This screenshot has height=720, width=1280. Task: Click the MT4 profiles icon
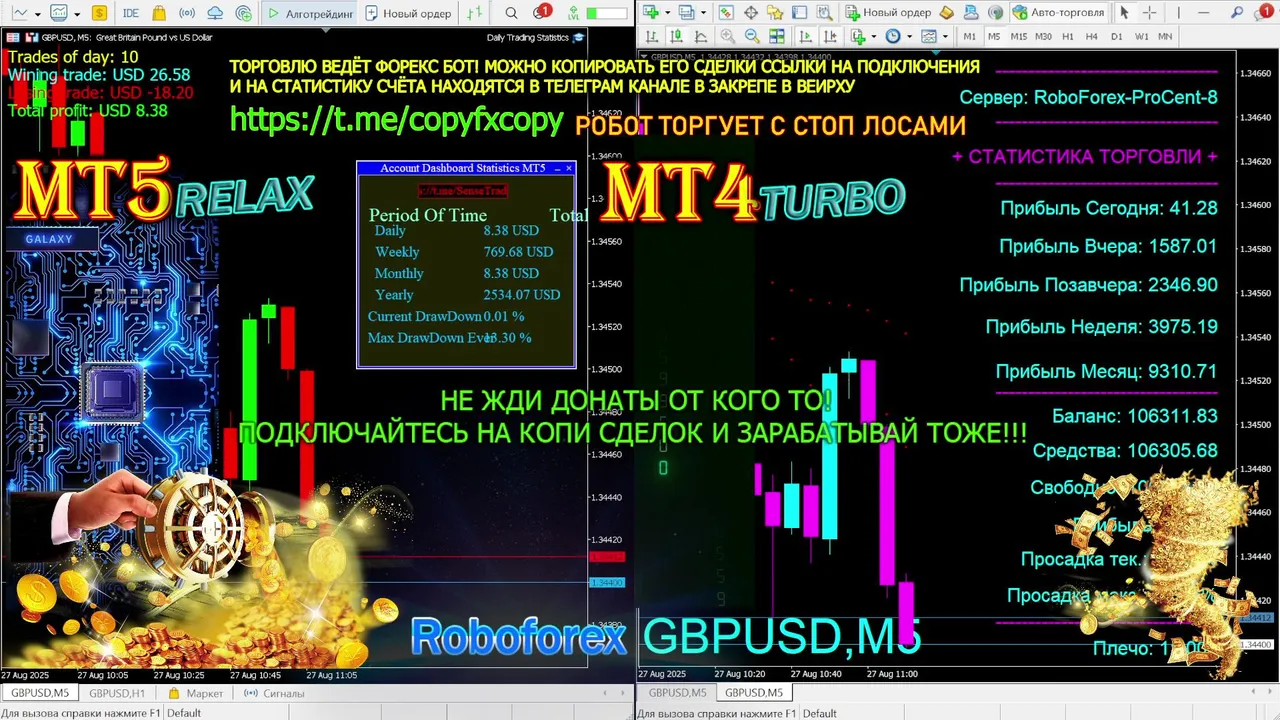click(x=686, y=12)
